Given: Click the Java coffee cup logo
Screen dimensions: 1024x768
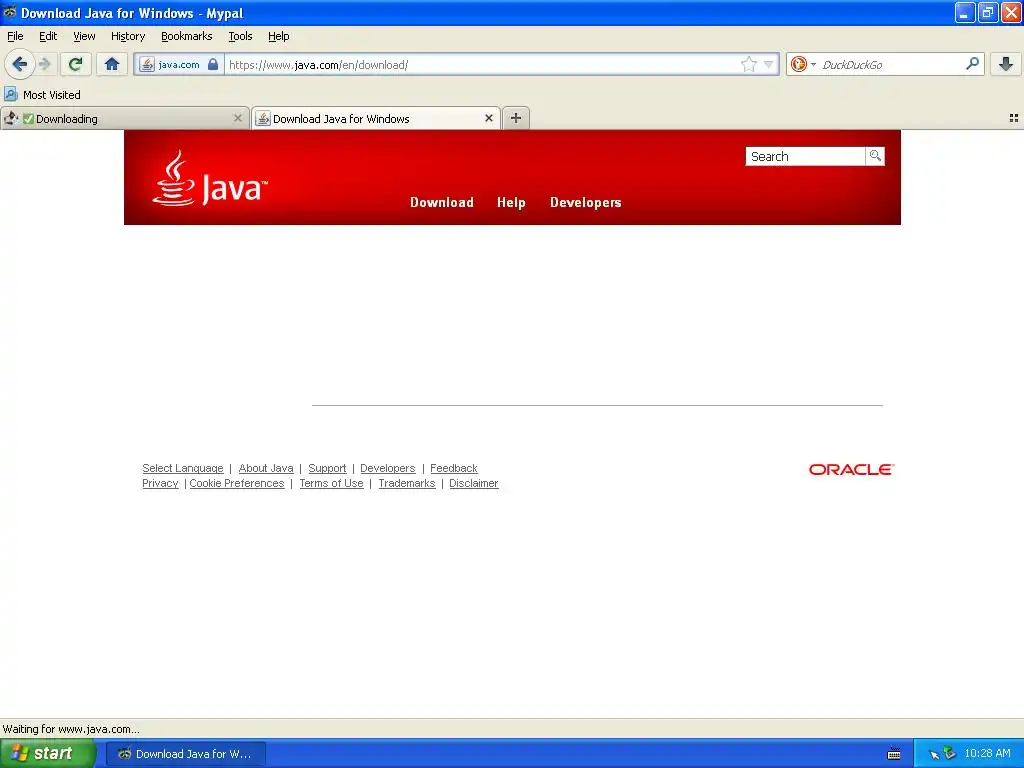Looking at the screenshot, I should 210,178.
